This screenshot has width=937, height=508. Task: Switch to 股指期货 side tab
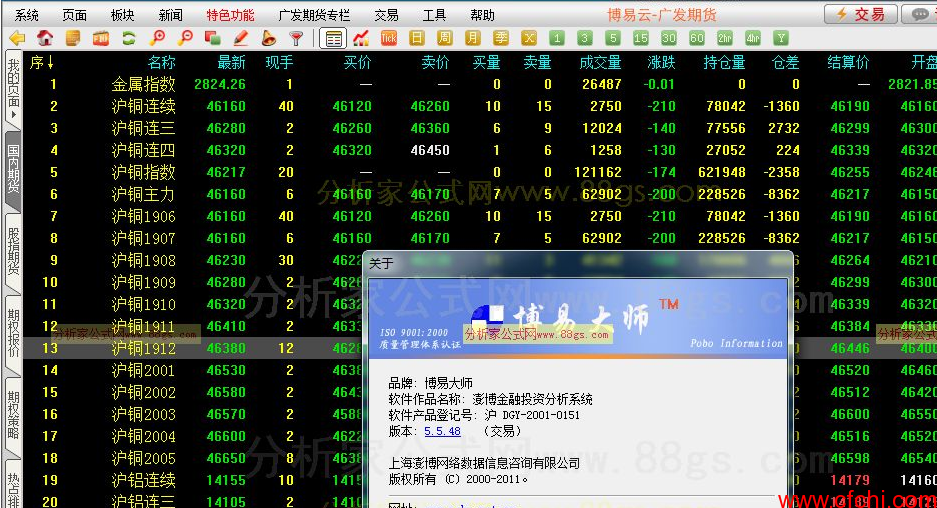tap(13, 252)
